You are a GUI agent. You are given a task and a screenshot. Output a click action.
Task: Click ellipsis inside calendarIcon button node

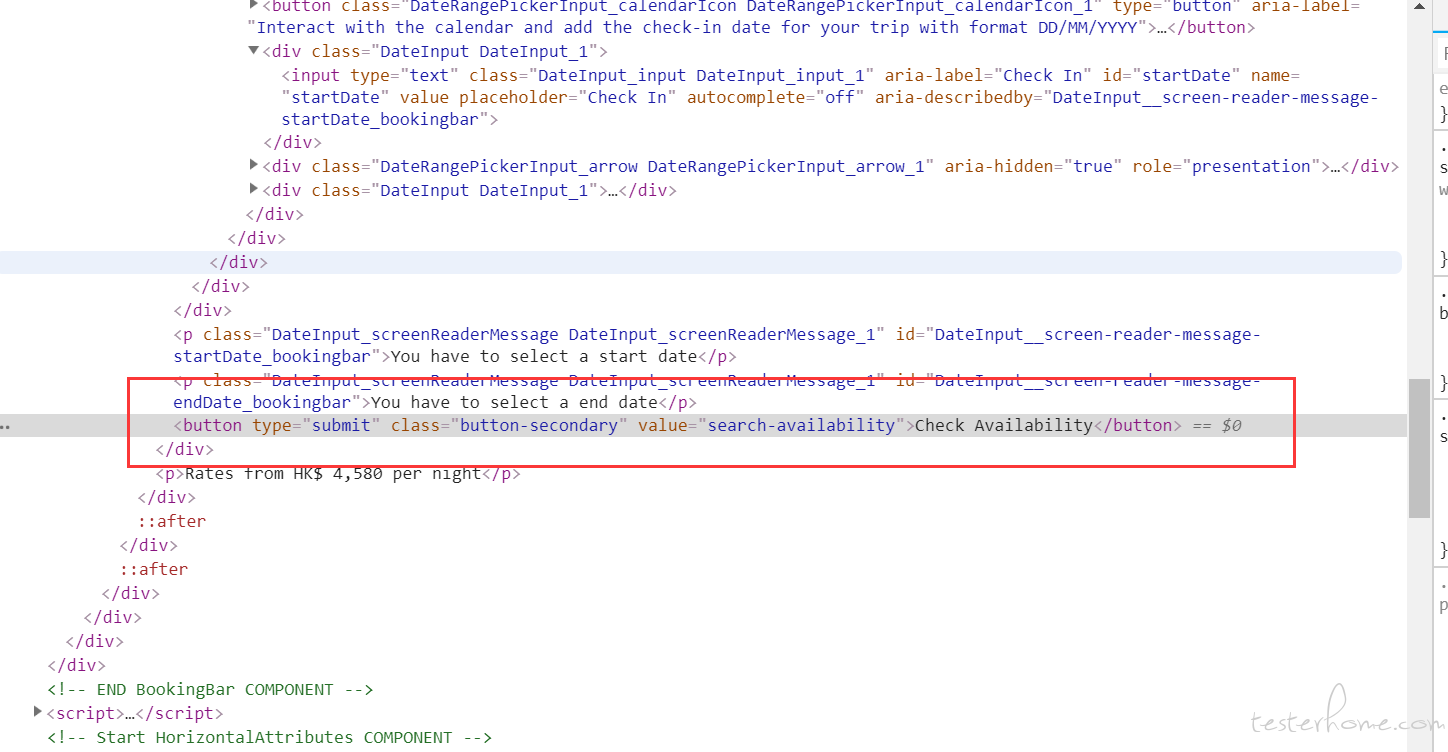coord(1162,28)
